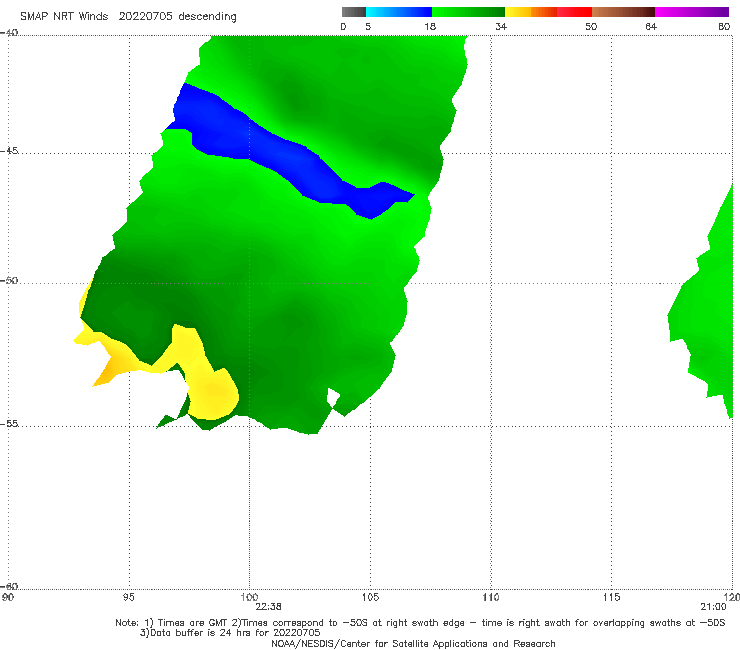Click the 'Times are GMT' note line
The height and width of the screenshot is (650, 740).
pos(420,623)
